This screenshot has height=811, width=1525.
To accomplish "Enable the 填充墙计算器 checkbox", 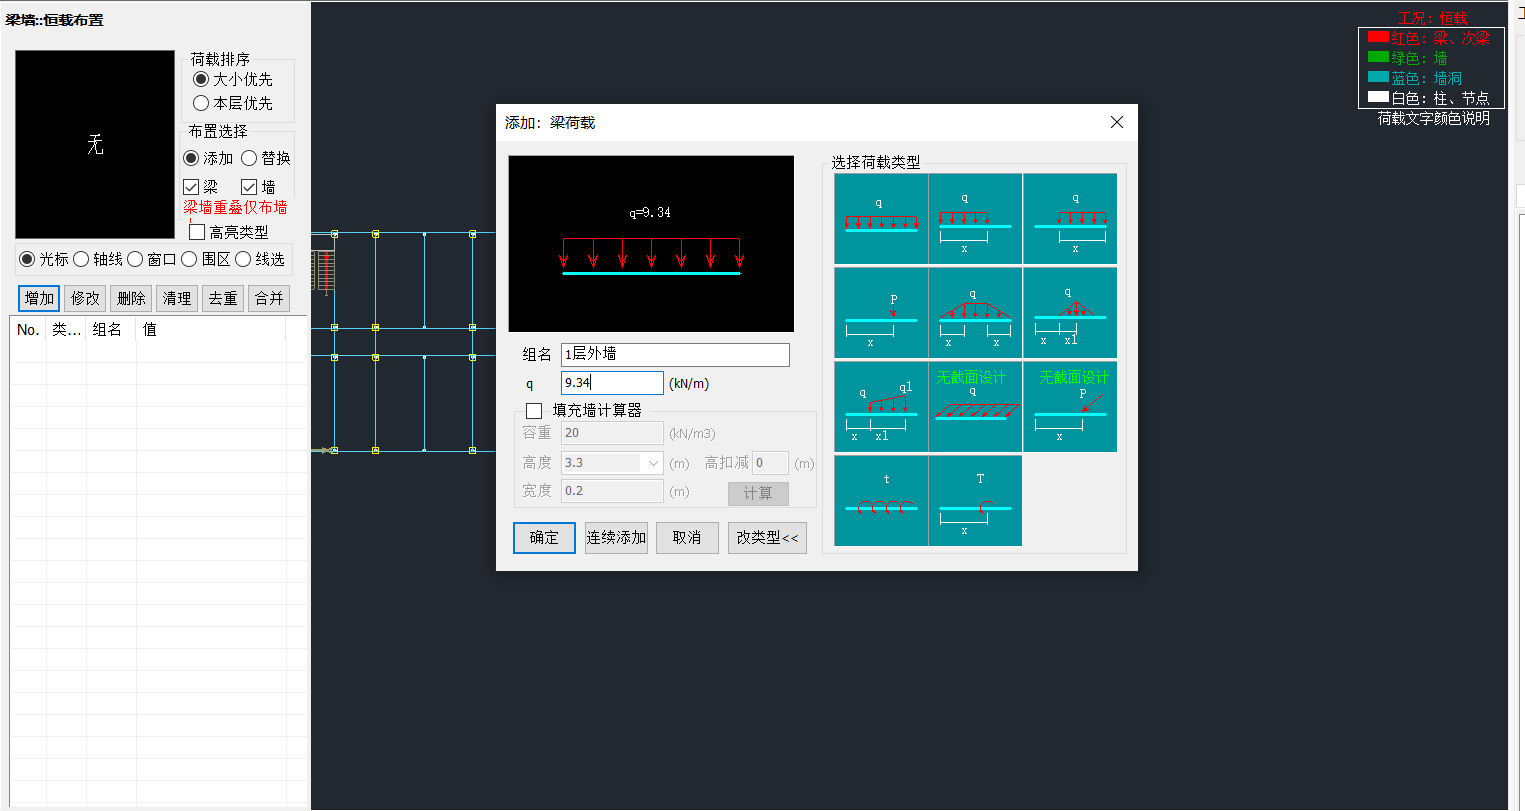I will (534, 411).
